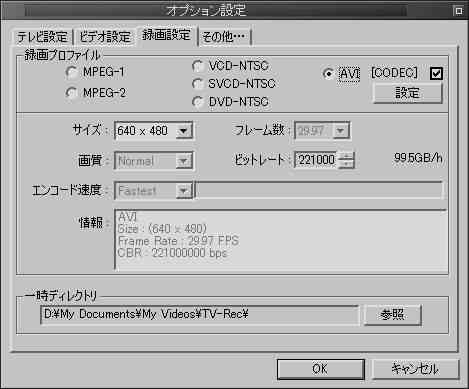Screen dimensions: 469x389
Task: Click the 参照 browse button
Action: [392, 315]
